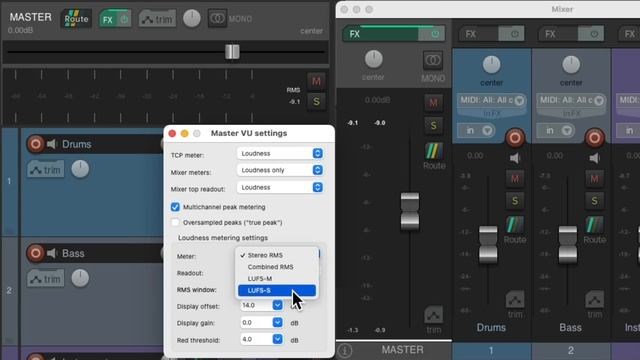Open the Drums channel MIDI input dropdown
The width and height of the screenshot is (640, 360).
[492, 100]
